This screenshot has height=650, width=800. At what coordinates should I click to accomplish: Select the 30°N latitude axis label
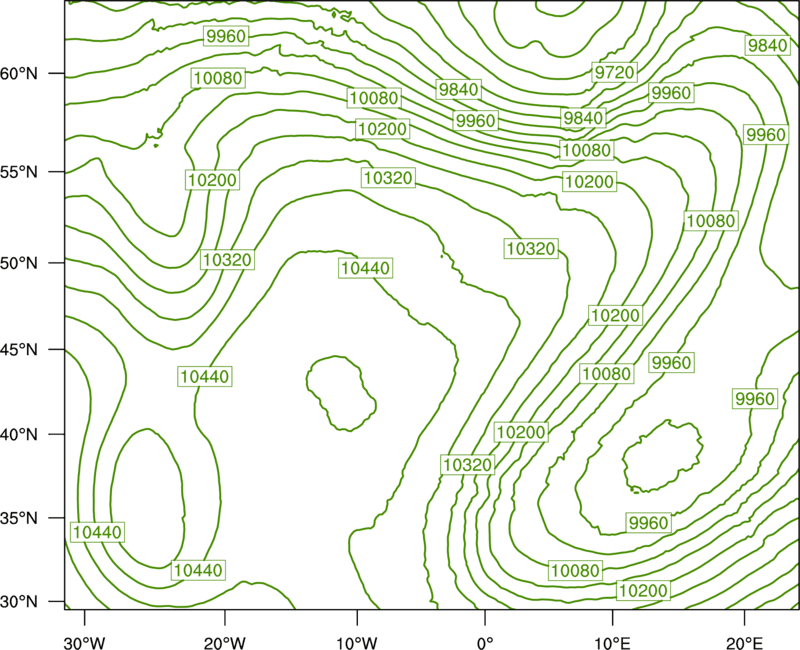click(19, 602)
